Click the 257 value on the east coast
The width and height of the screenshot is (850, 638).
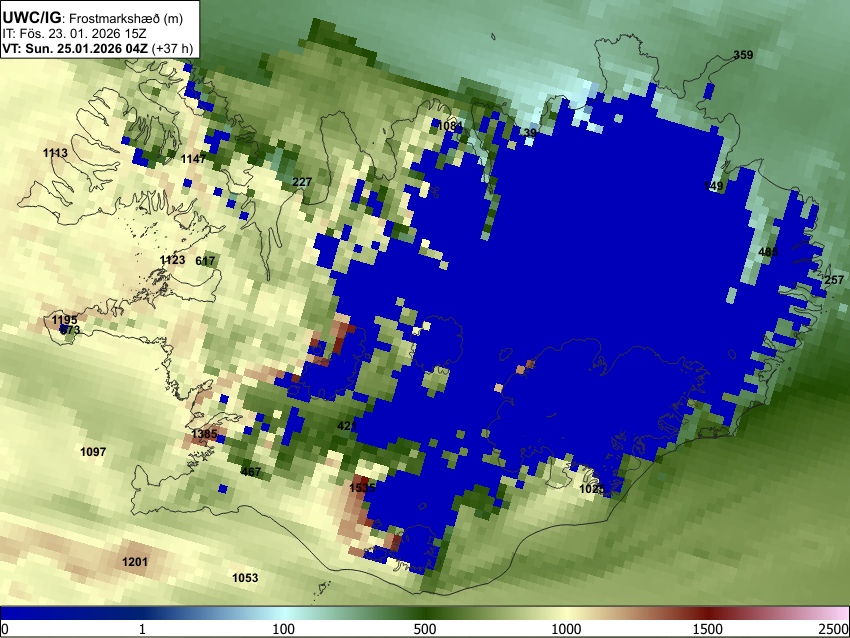[x=834, y=280]
